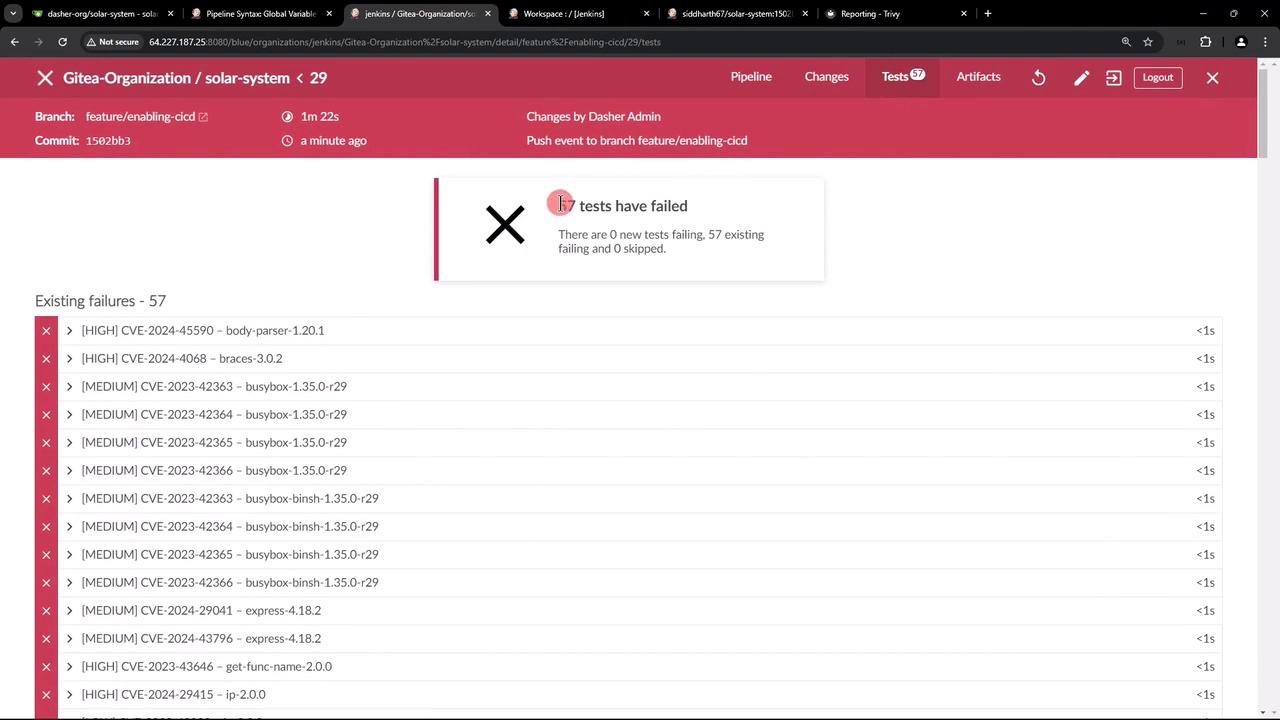Click row text CVE-2023-42366 busybox-binsh-1.35.0-r29
The image size is (1280, 720).
pos(230,582)
